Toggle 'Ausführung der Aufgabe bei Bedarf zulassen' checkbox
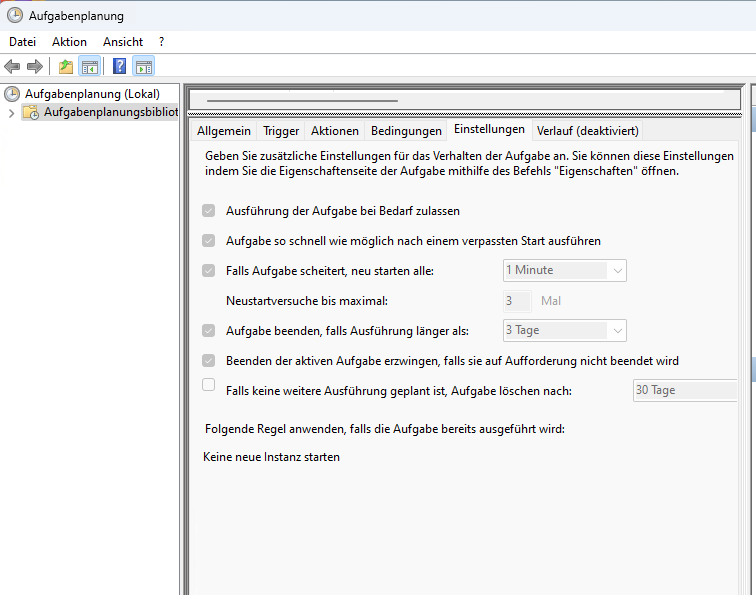This screenshot has height=595, width=756. pyautogui.click(x=208, y=211)
